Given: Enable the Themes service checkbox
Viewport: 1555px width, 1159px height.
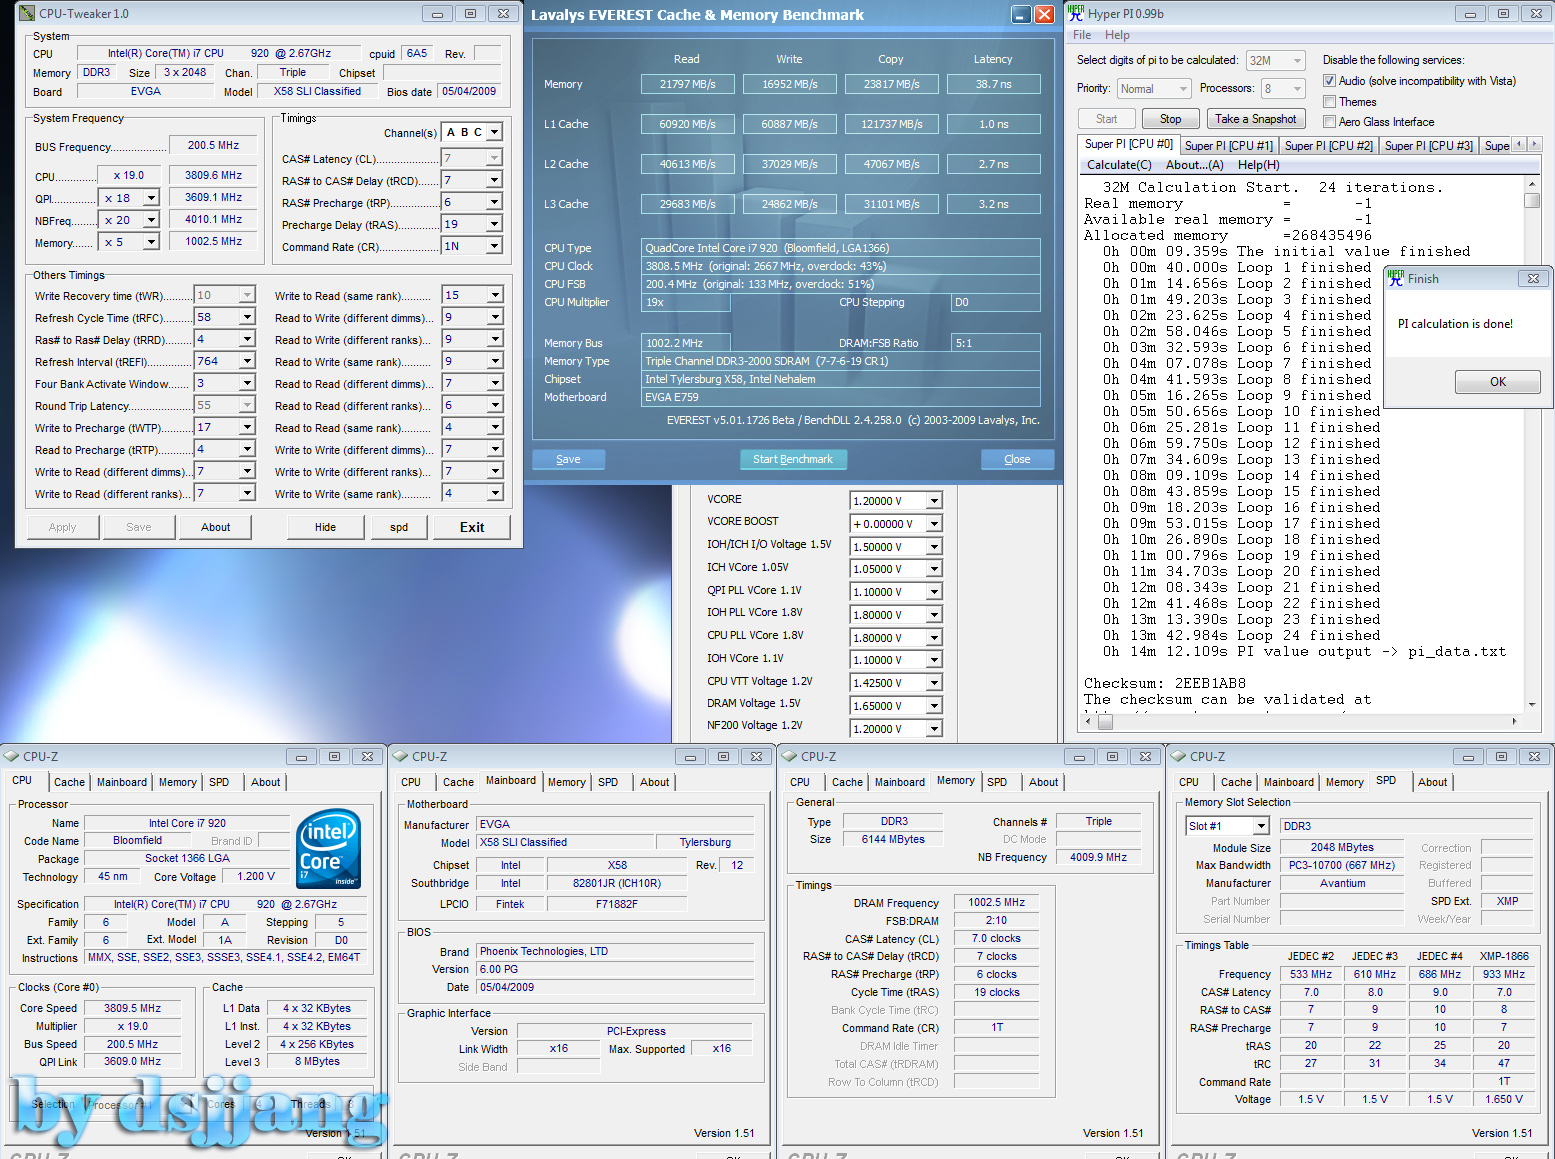Looking at the screenshot, I should [x=1330, y=102].
